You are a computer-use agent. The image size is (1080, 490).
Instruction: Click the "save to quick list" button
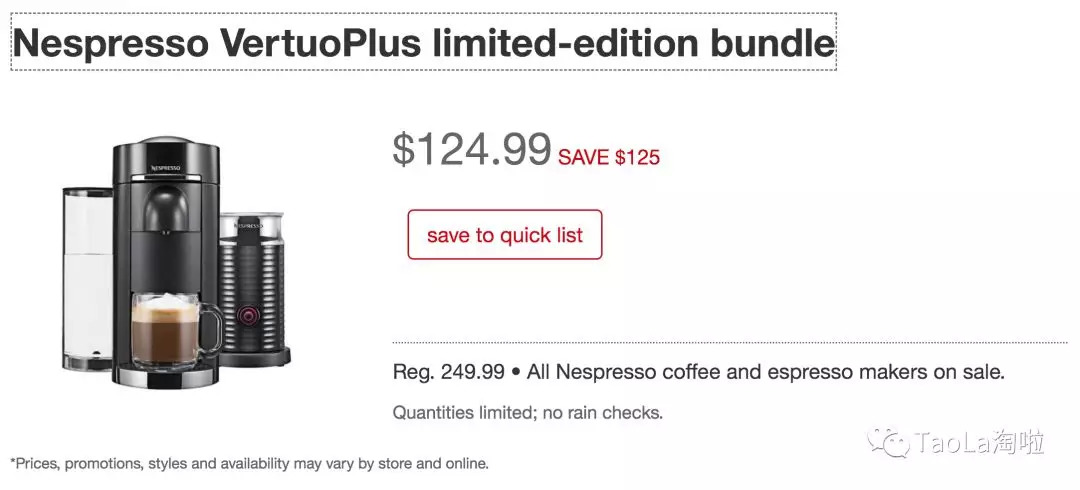(504, 235)
